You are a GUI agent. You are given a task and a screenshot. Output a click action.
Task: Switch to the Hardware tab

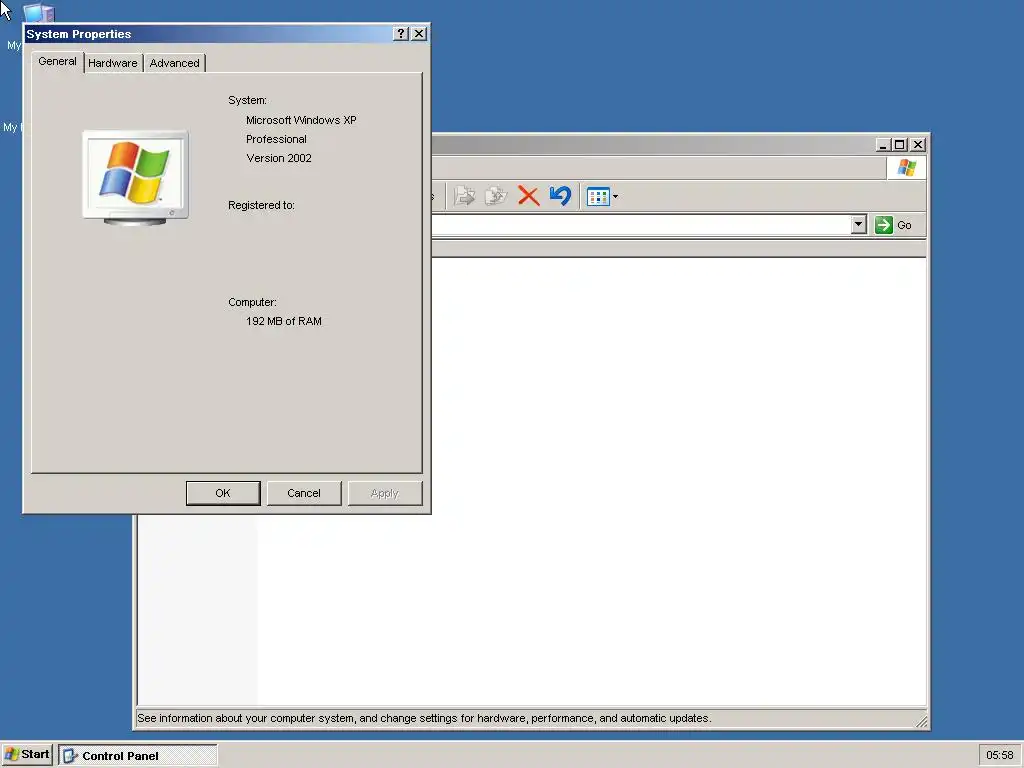click(113, 63)
